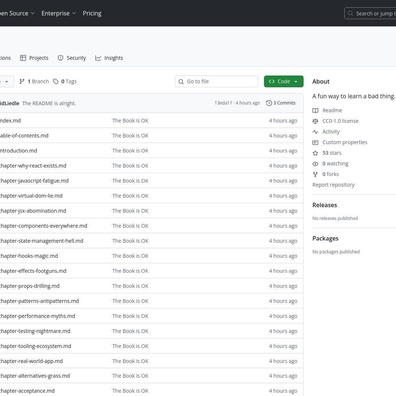Expand the Enterprise menu
Image resolution: width=396 pixels, height=396 pixels.
click(59, 13)
